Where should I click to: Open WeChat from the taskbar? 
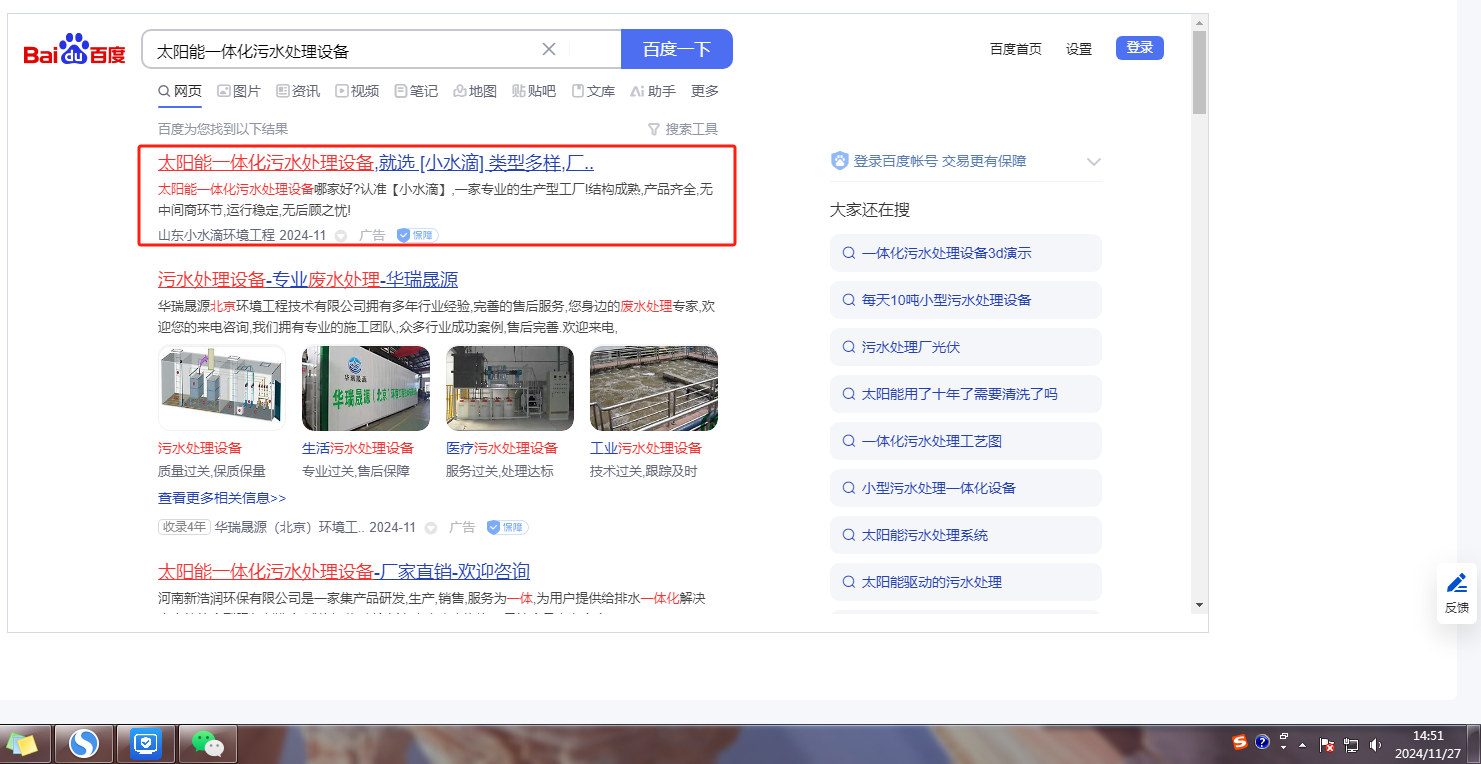coord(207,743)
